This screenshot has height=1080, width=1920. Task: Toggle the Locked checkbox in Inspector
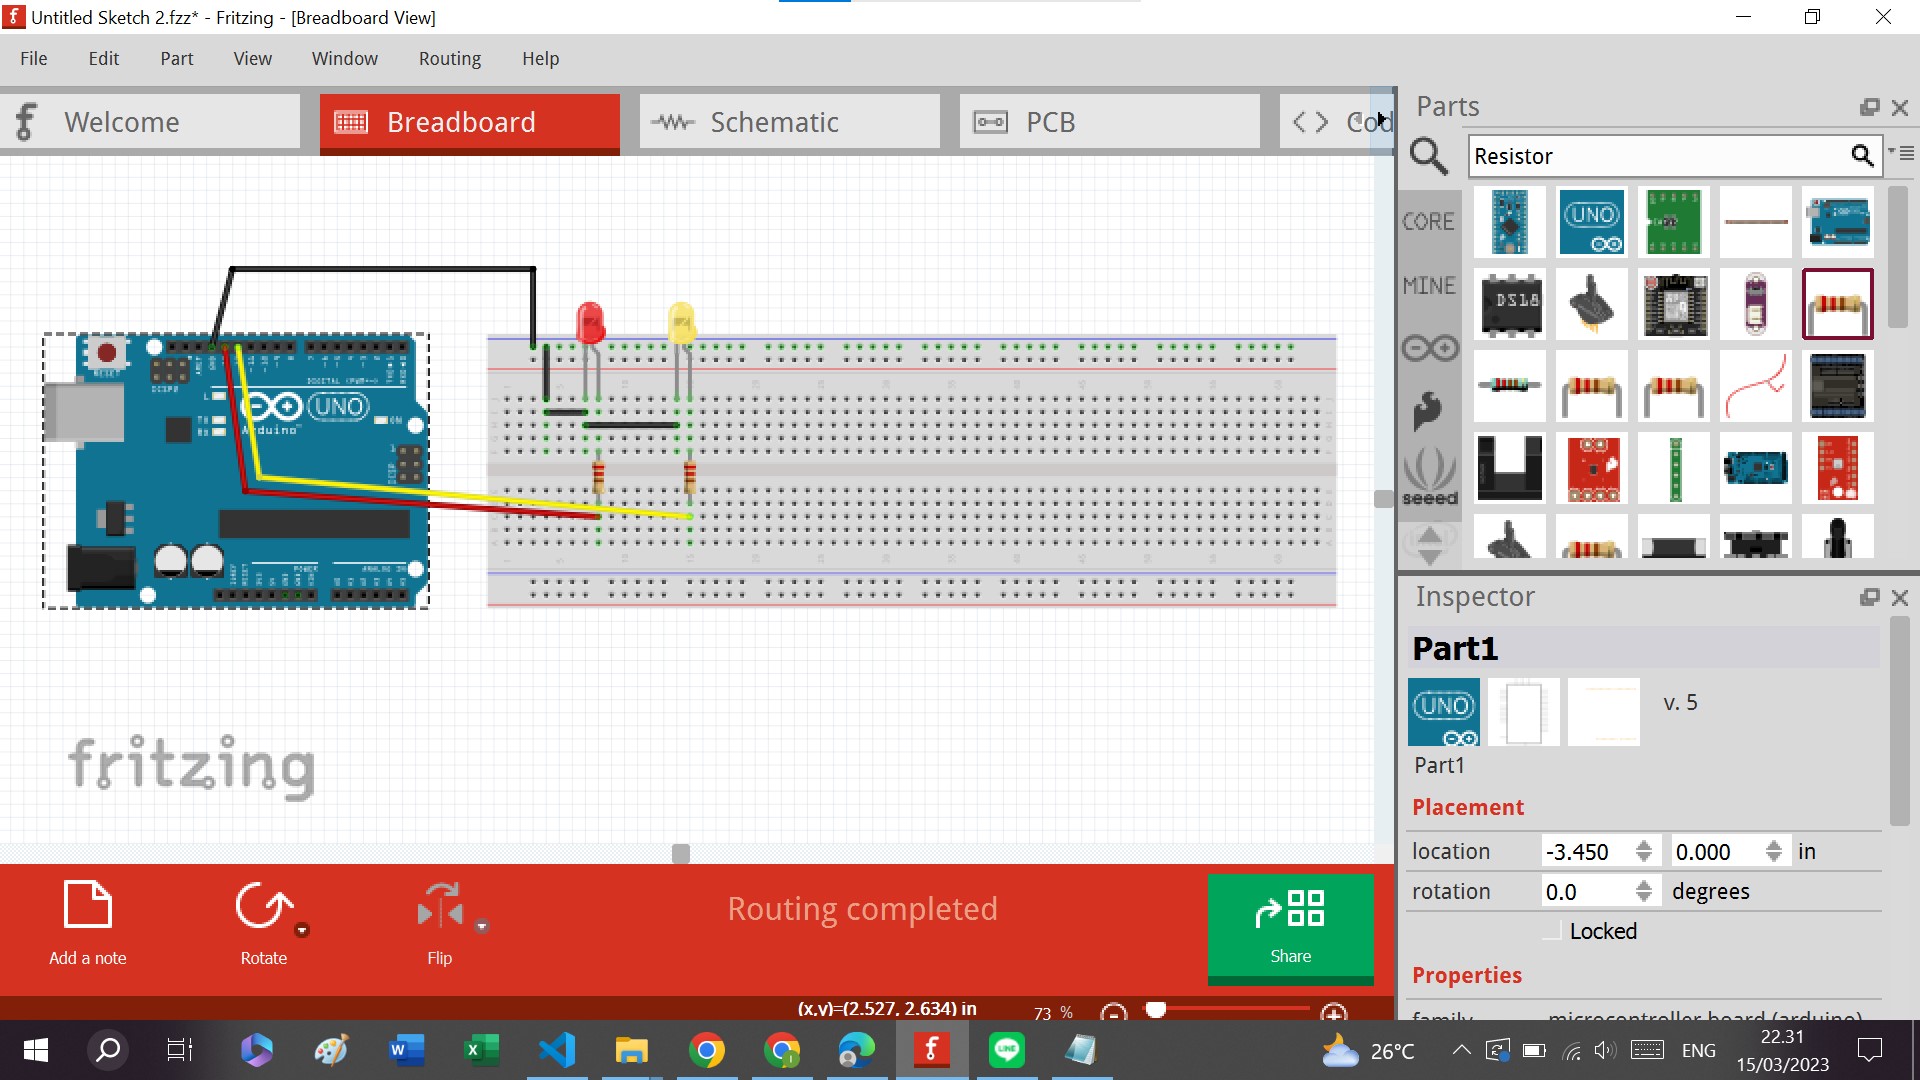tap(1553, 931)
